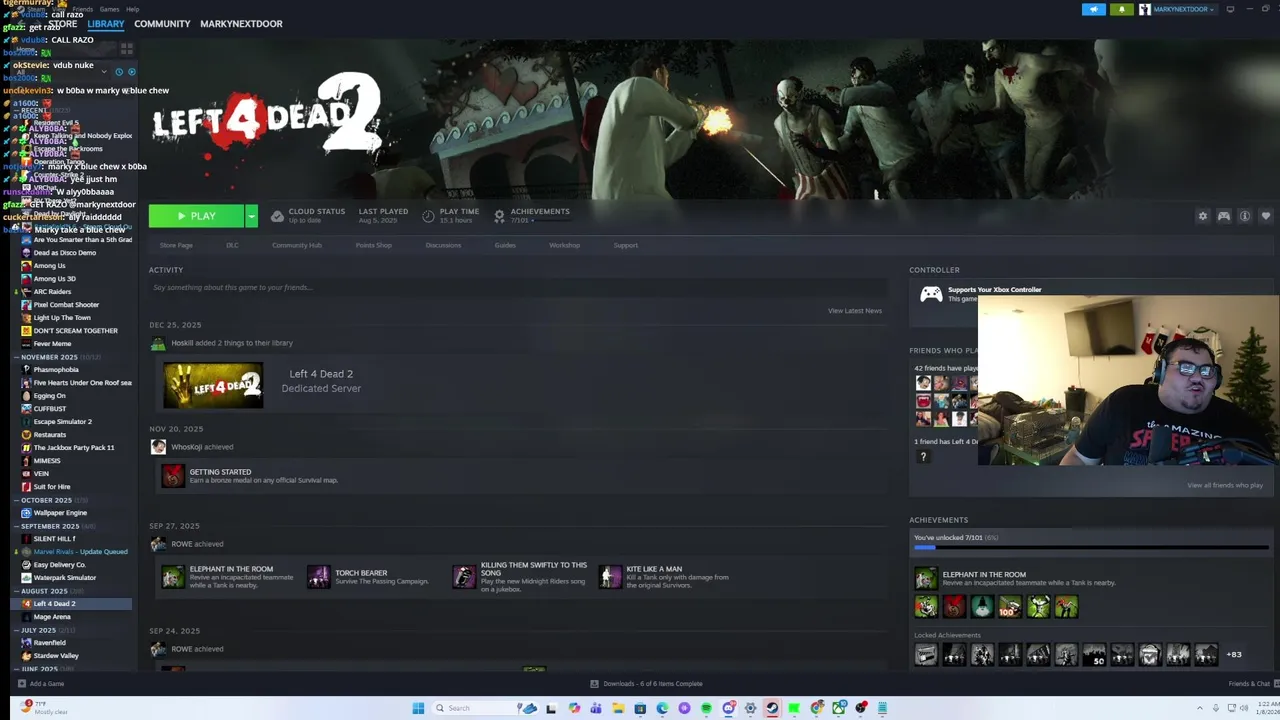Viewport: 1280px width, 720px height.
Task: Open the Windows Start button
Action: [x=418, y=708]
